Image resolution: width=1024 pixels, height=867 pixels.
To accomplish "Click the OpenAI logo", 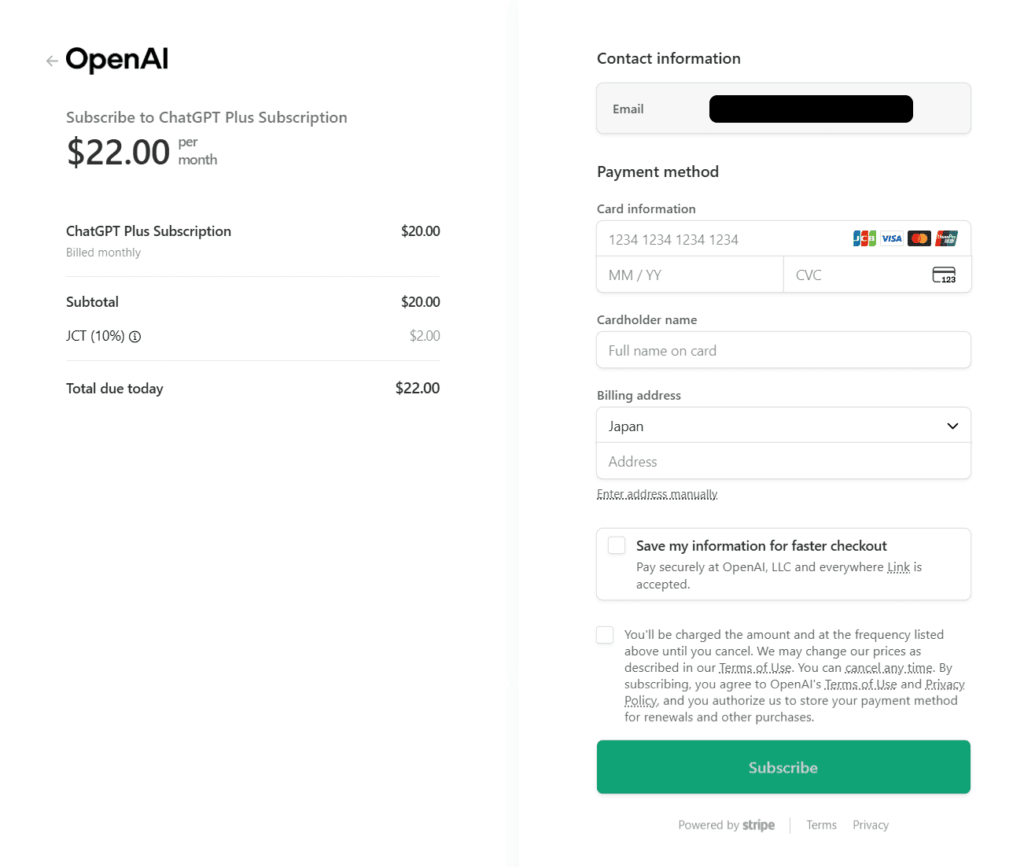I will tap(117, 60).
